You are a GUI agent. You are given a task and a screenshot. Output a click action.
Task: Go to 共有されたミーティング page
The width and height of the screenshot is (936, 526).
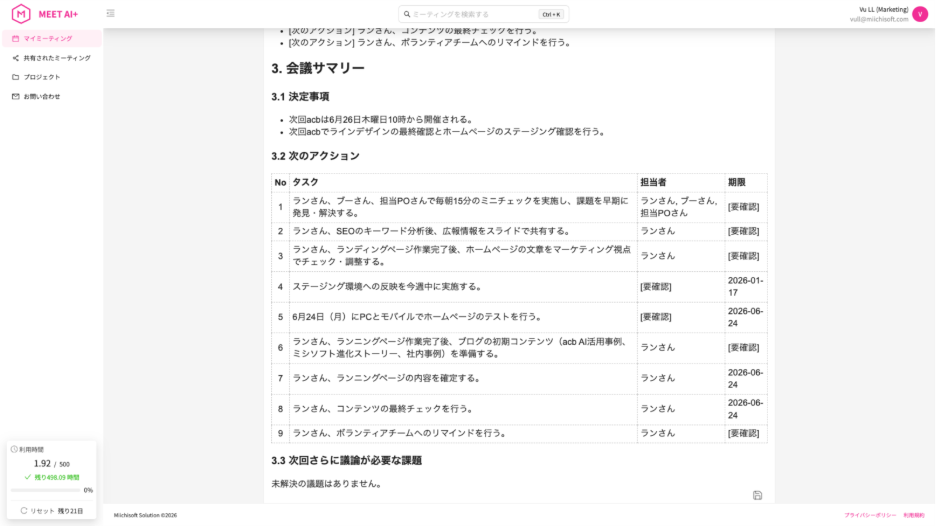click(x=57, y=58)
